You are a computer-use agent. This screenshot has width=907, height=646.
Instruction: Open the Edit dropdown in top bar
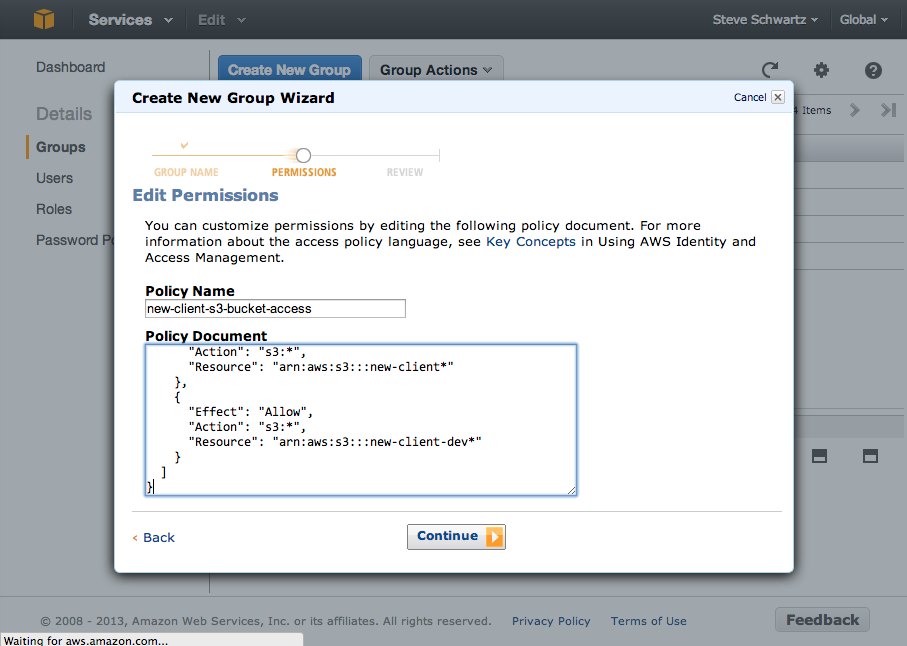[x=222, y=20]
